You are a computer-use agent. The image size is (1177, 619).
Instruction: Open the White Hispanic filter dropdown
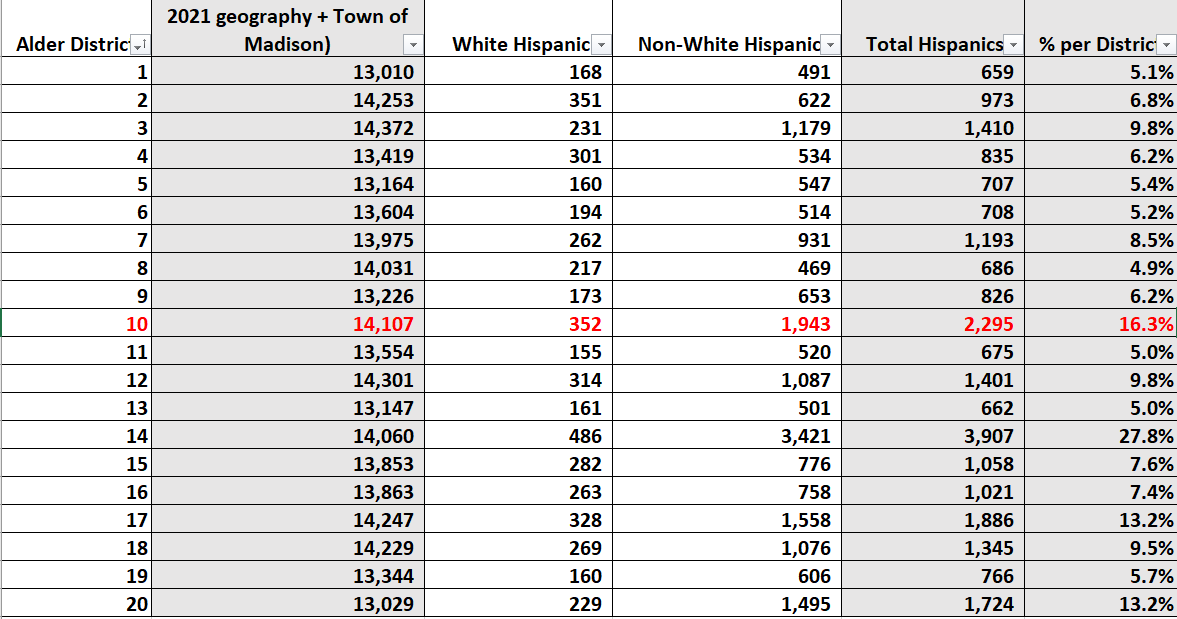point(601,46)
